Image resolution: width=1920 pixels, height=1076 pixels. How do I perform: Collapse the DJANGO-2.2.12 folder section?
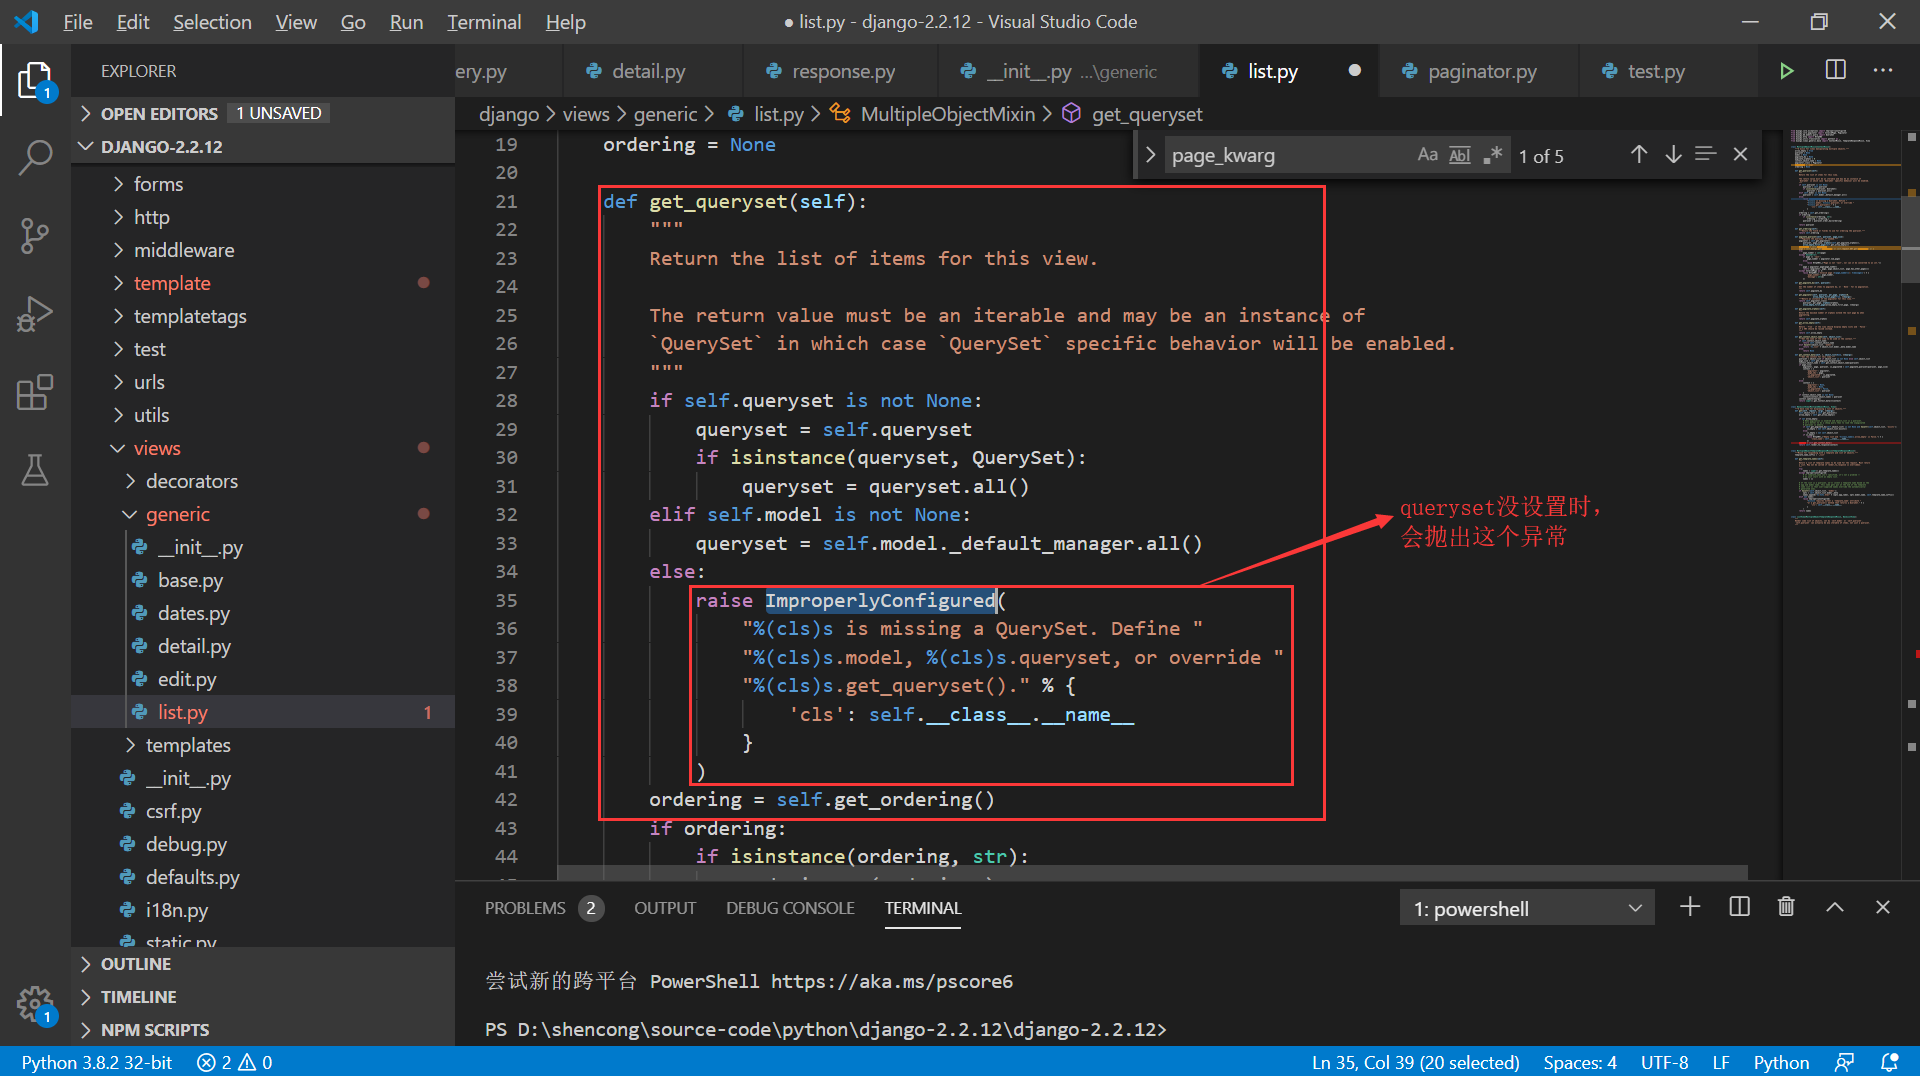point(263,146)
